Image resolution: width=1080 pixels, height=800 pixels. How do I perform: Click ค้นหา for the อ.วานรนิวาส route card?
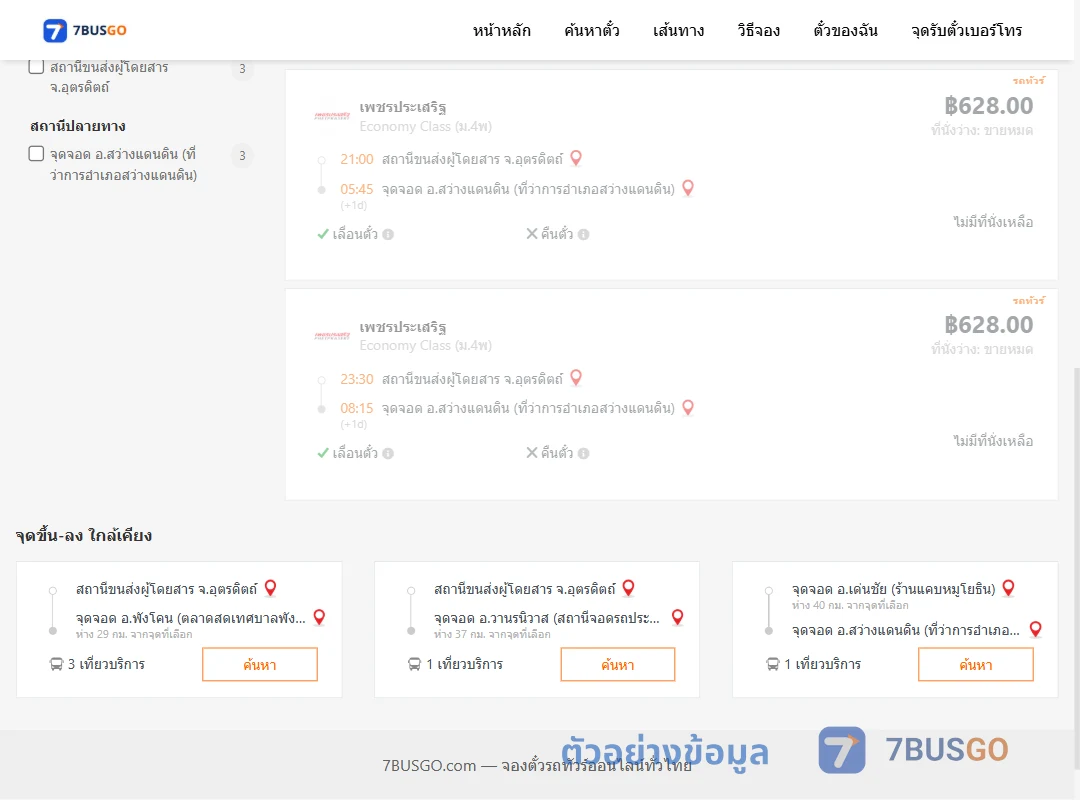point(618,664)
